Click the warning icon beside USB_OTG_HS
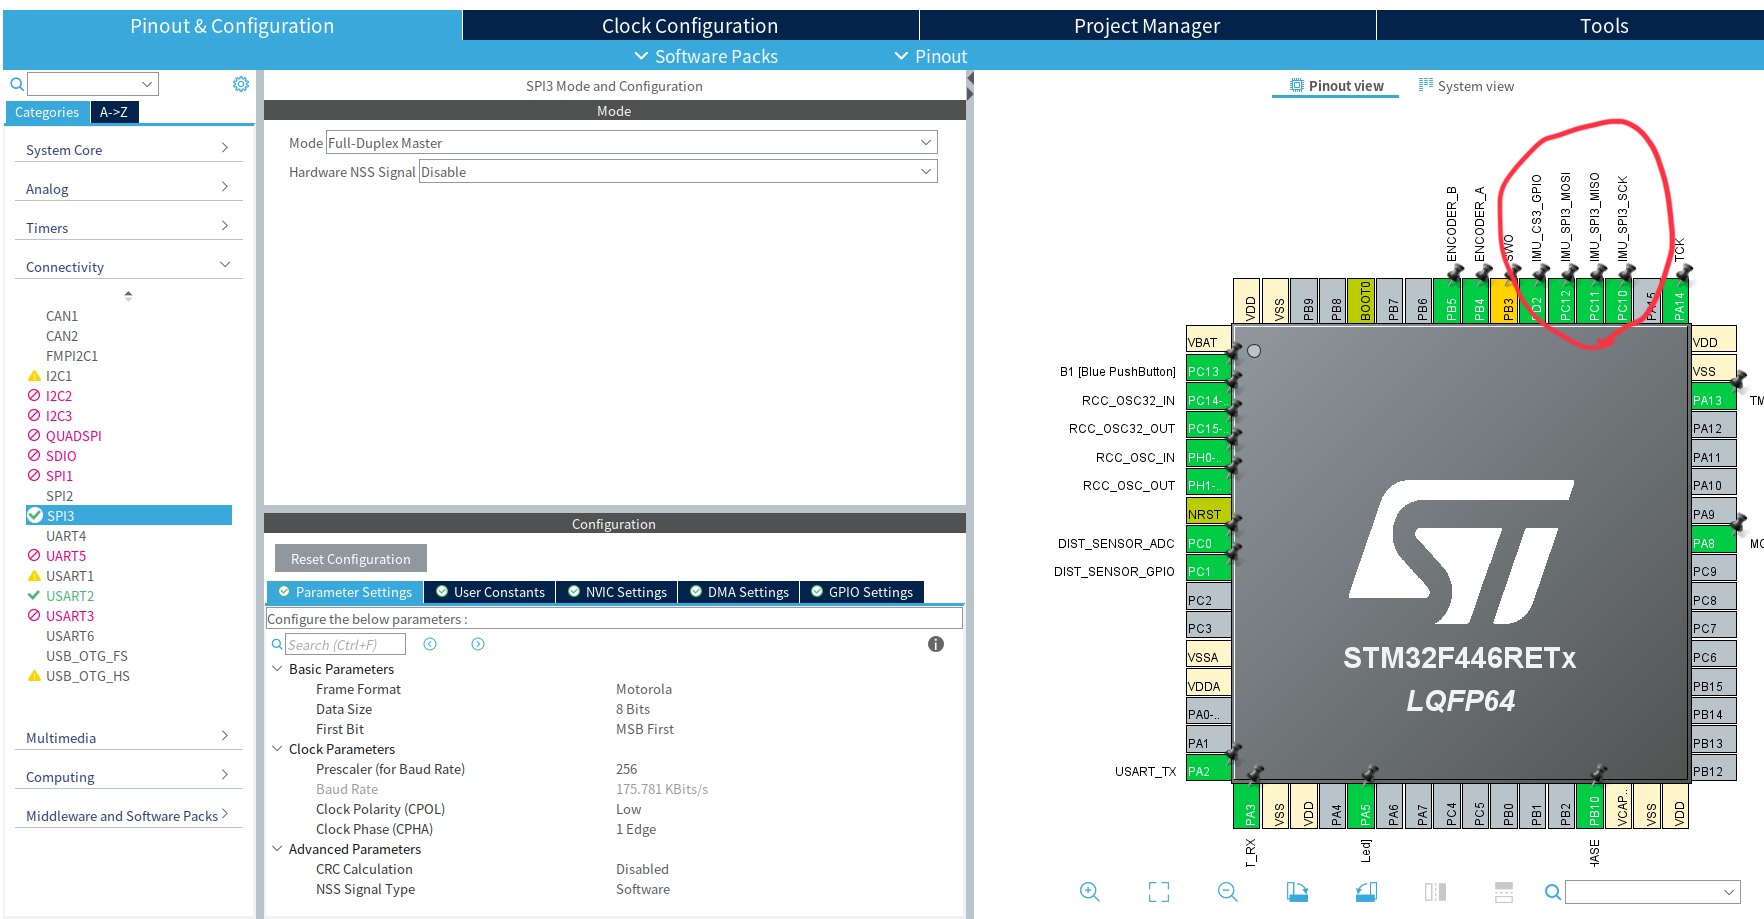The height and width of the screenshot is (919, 1764). tap(34, 676)
